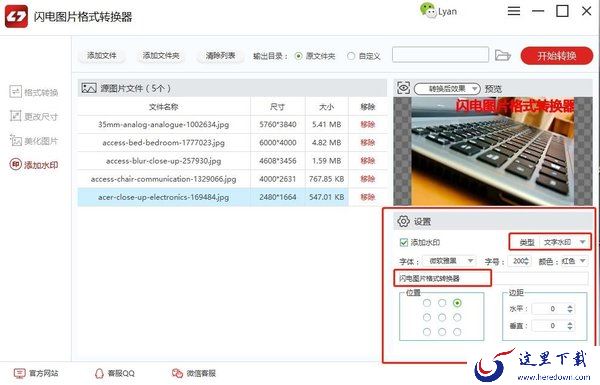Click the 微信客服 chat icon

click(177, 373)
